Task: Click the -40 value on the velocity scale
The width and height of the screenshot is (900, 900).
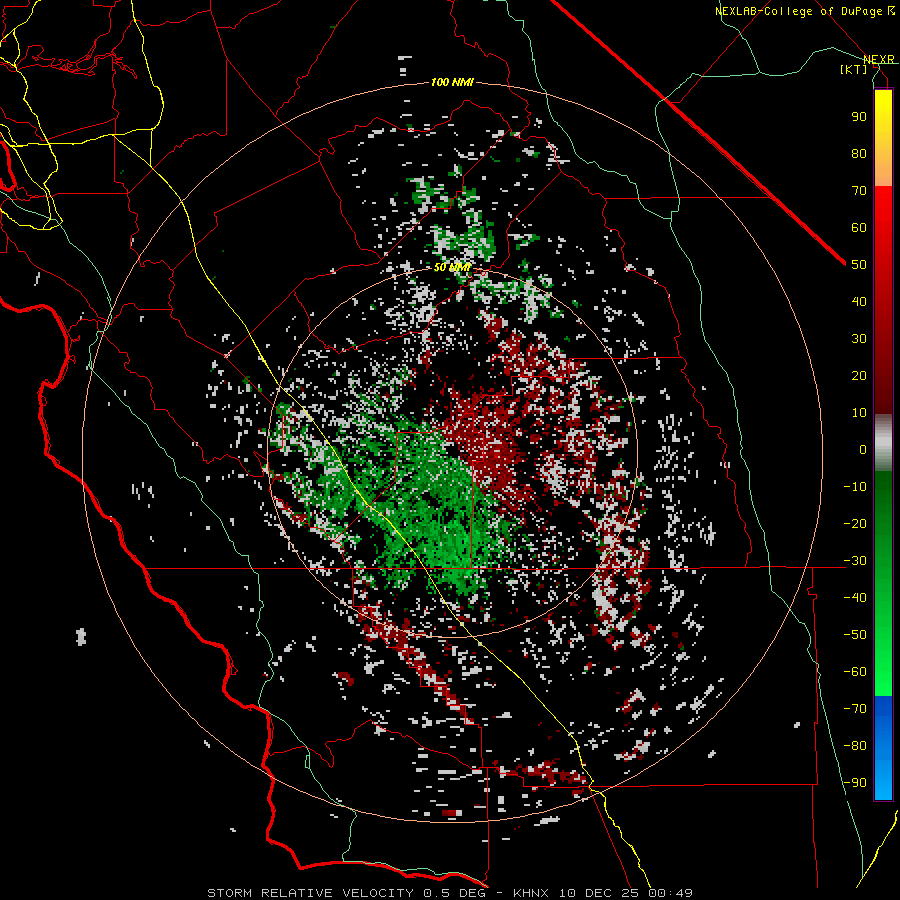Action: tap(855, 598)
